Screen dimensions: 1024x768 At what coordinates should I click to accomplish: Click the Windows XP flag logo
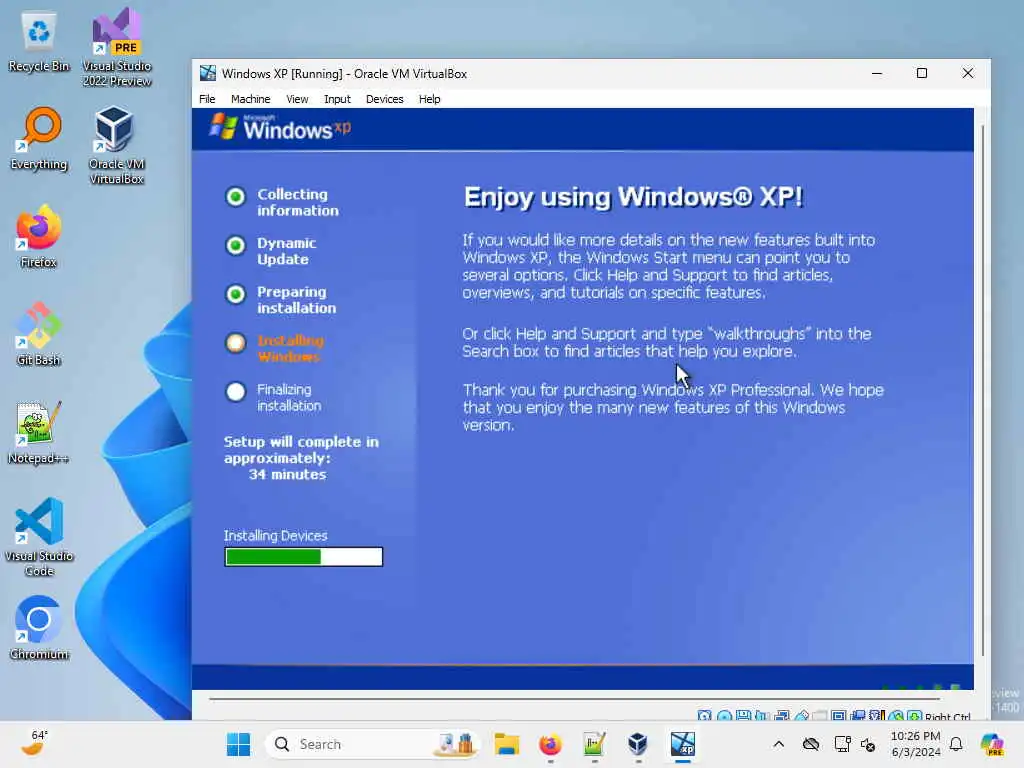223,126
